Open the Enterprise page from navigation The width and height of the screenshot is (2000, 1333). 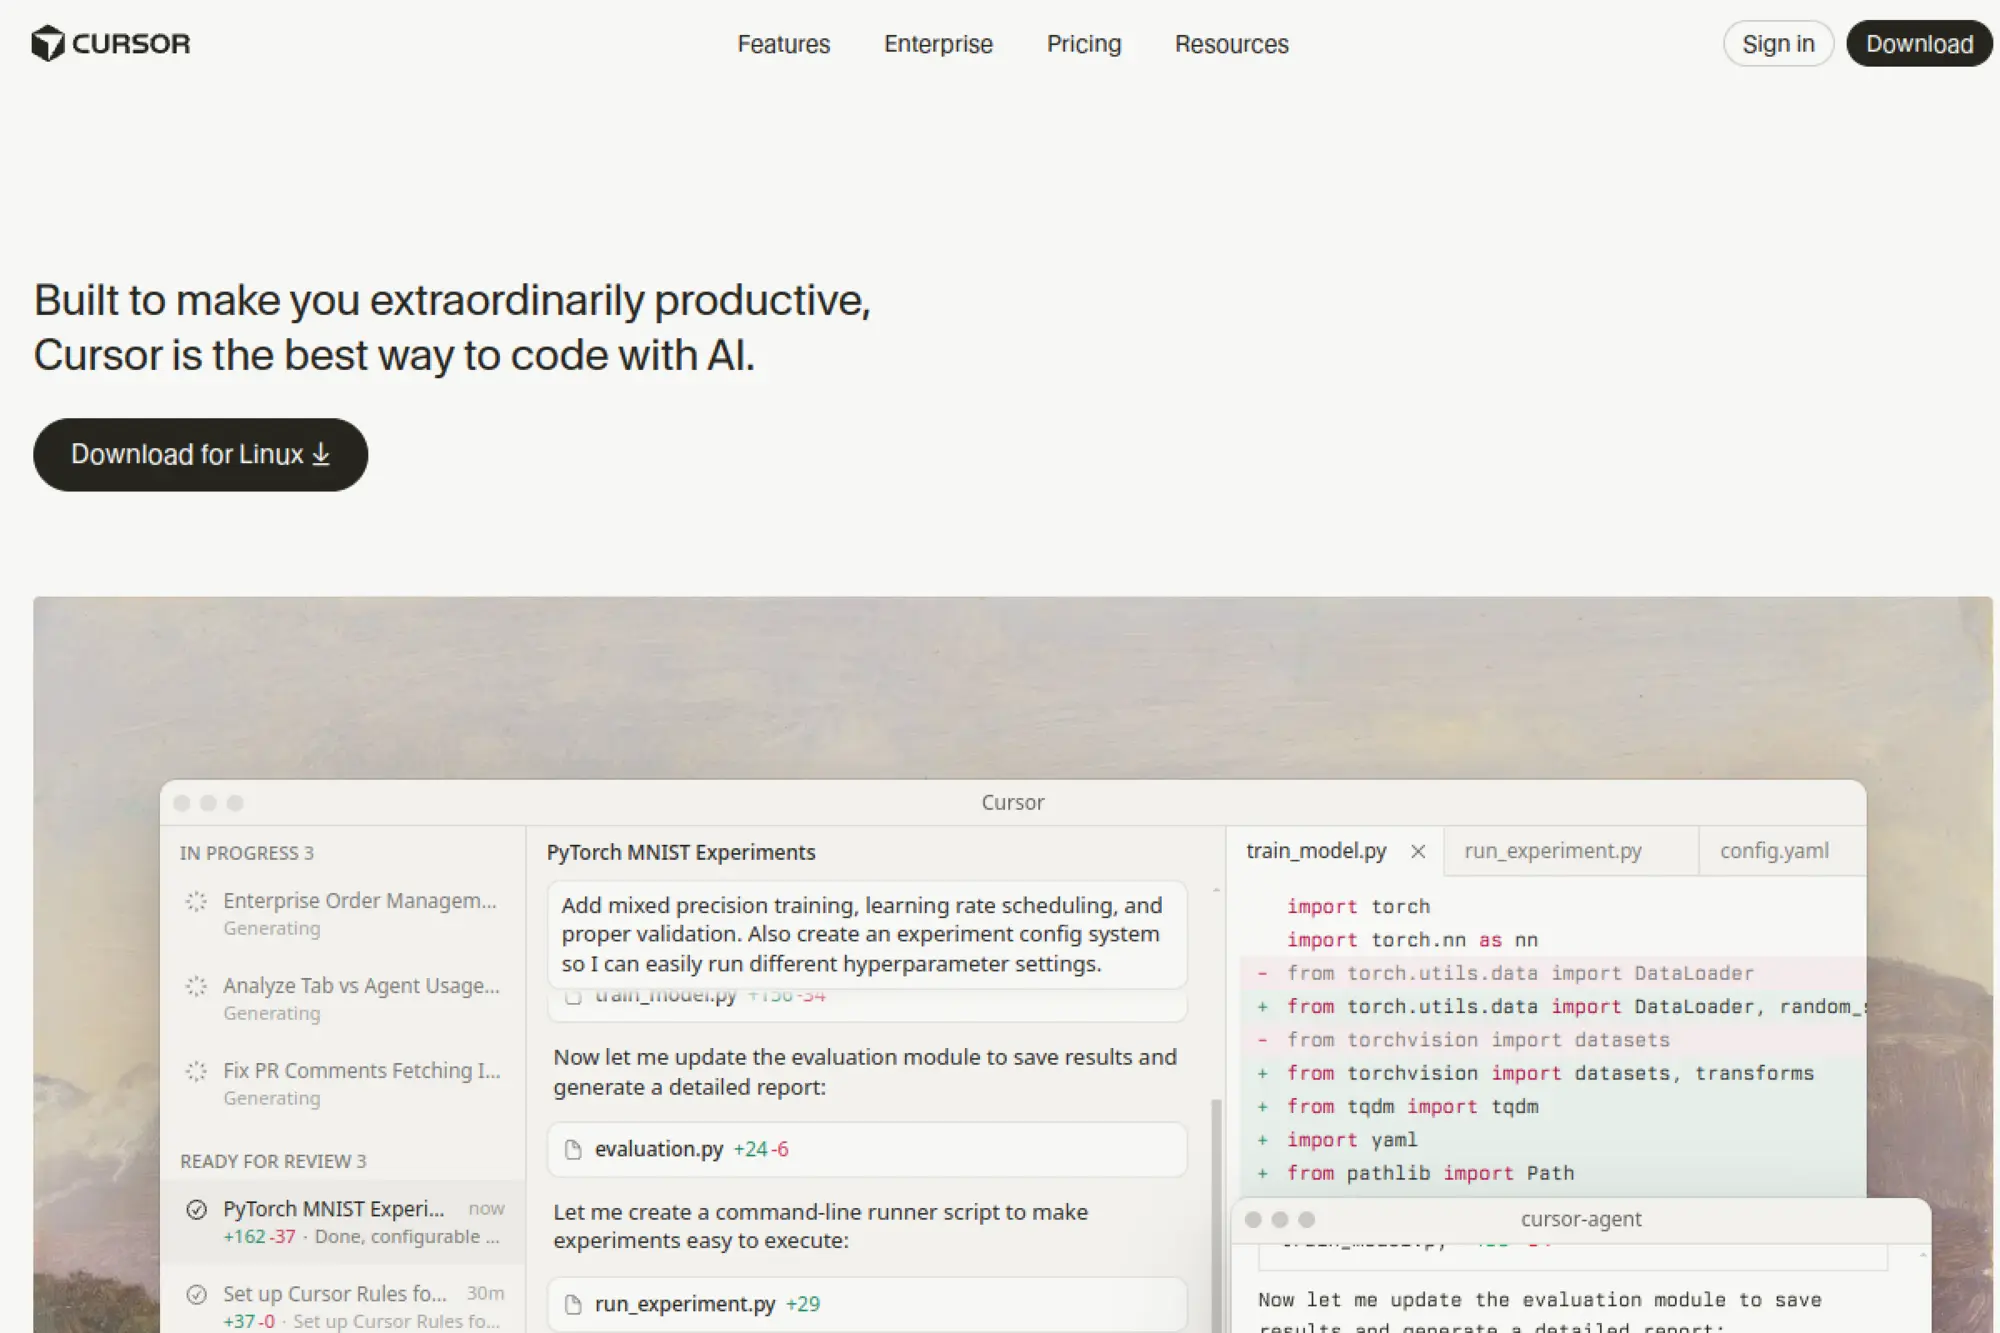coord(938,44)
